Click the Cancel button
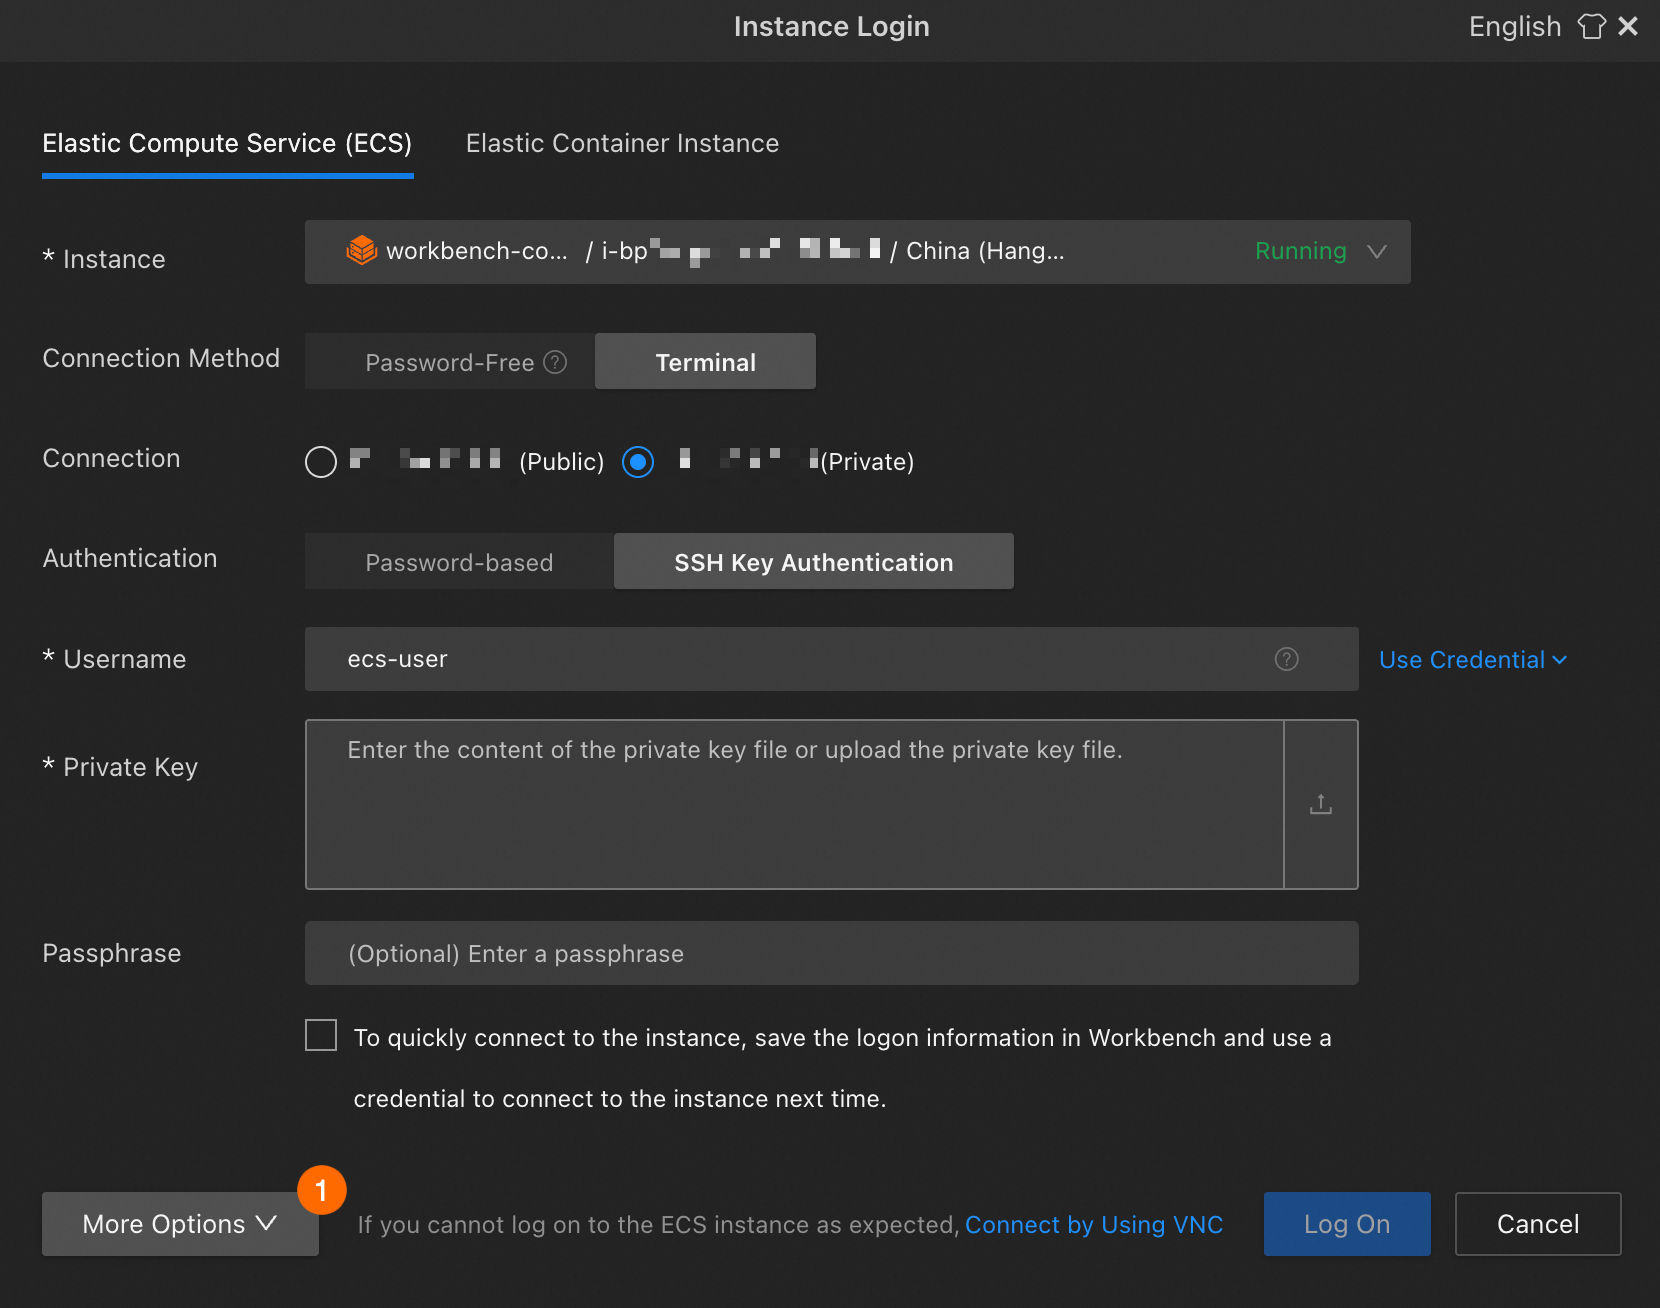 click(x=1538, y=1224)
